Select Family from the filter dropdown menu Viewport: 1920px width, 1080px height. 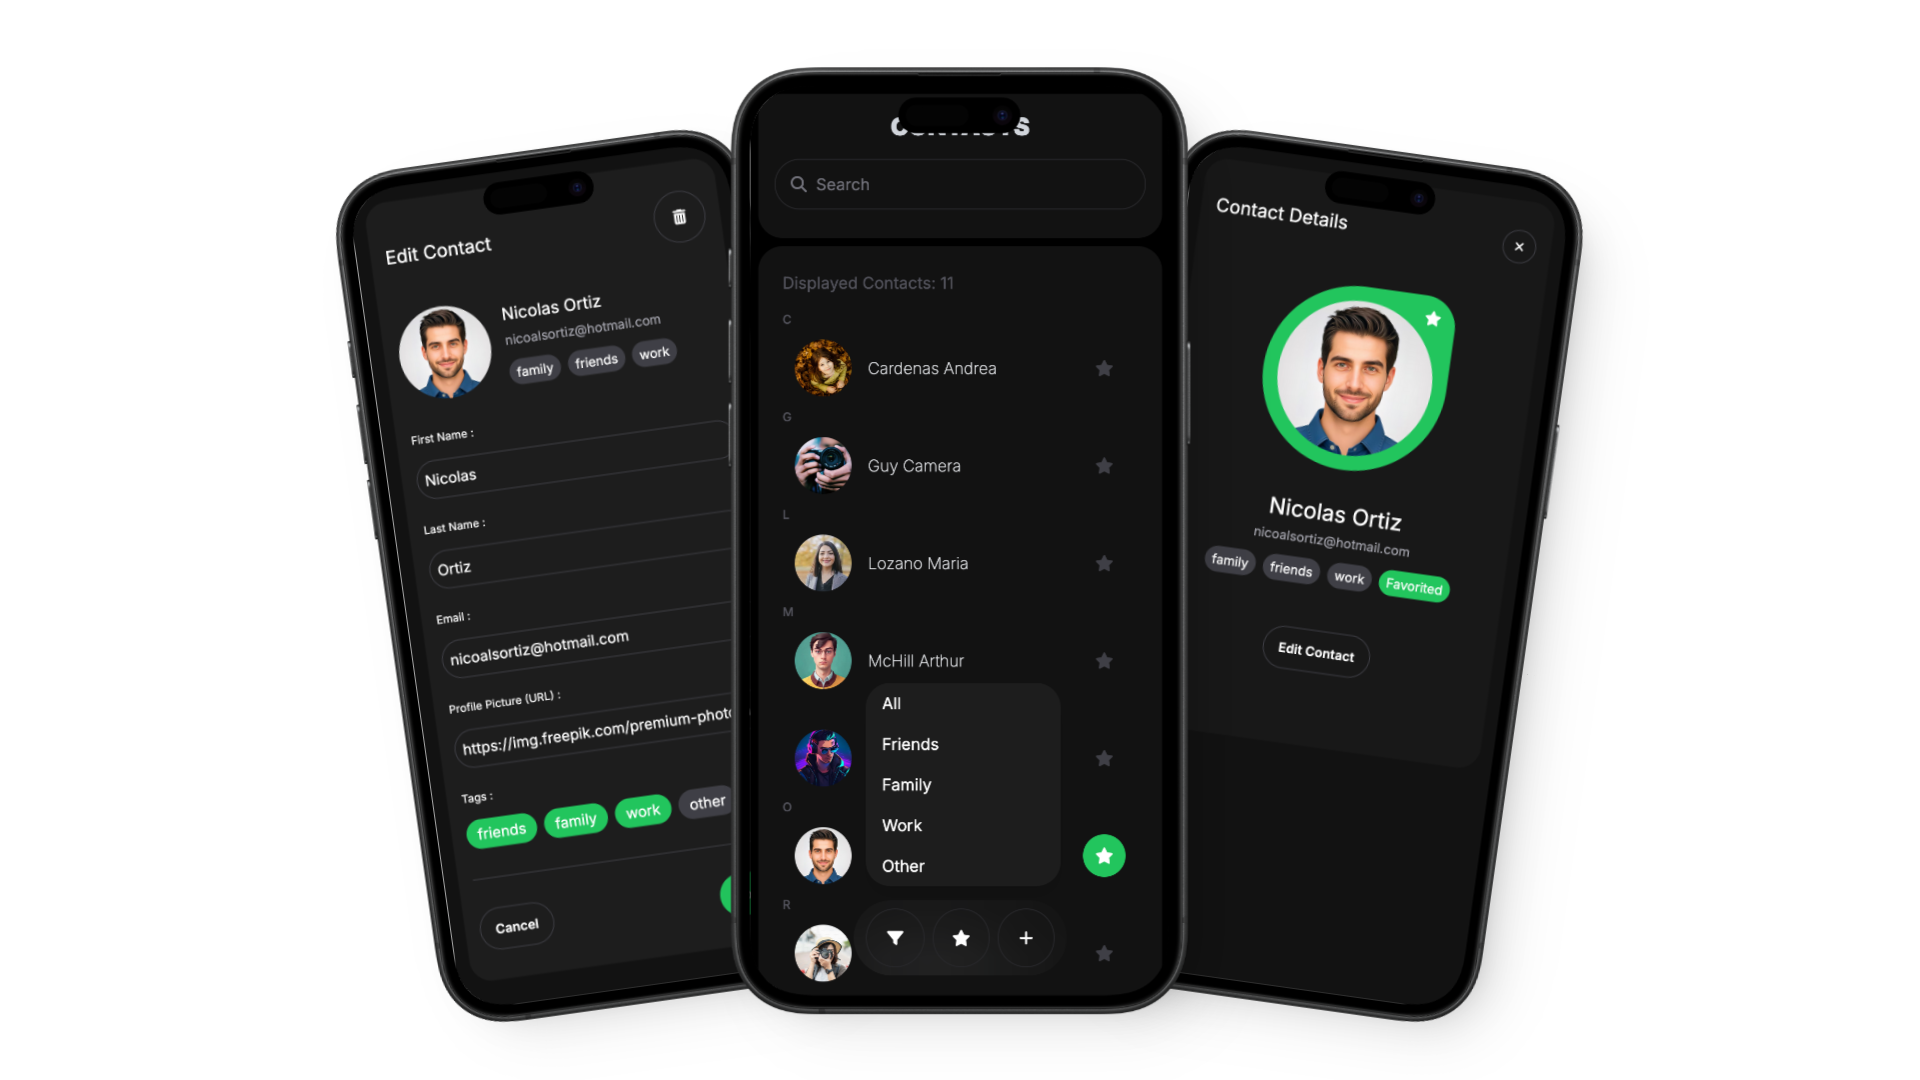coord(906,785)
